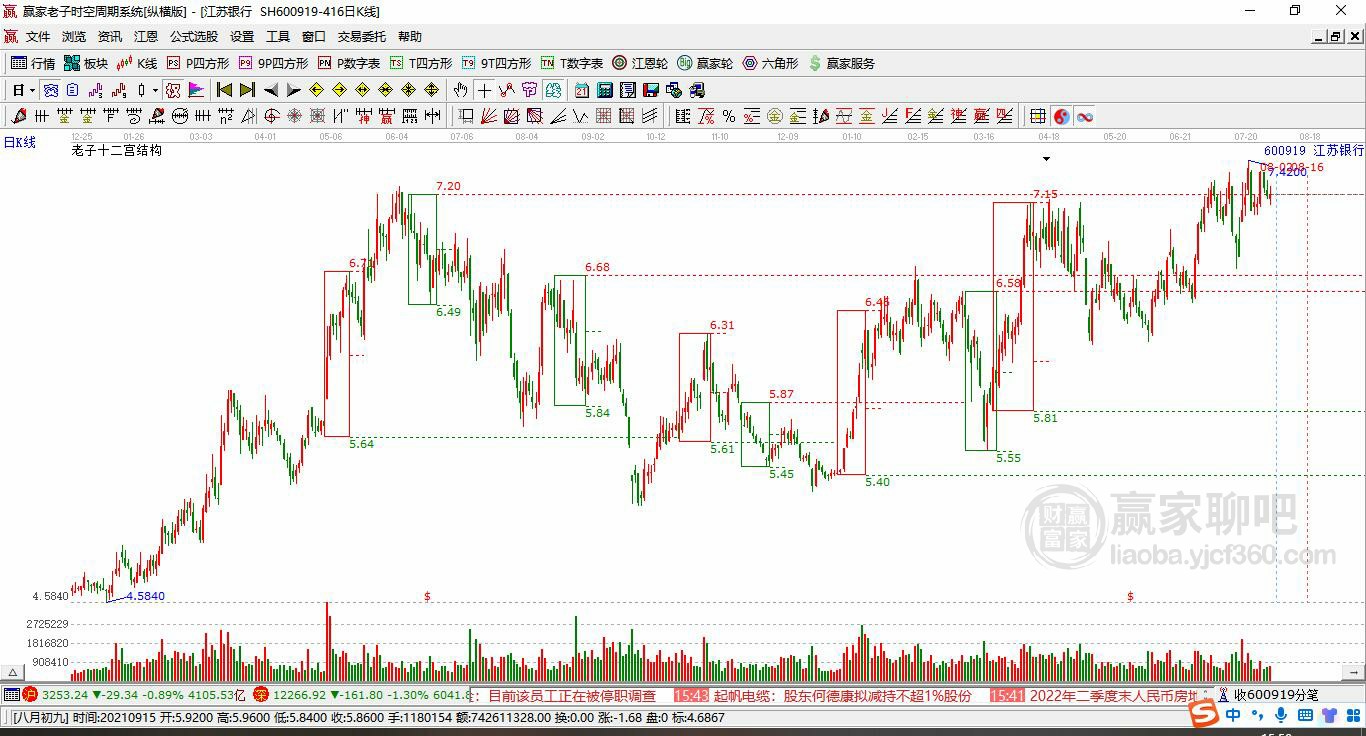Open the 9T四方形 tool
1366x736 pixels.
tap(495, 63)
